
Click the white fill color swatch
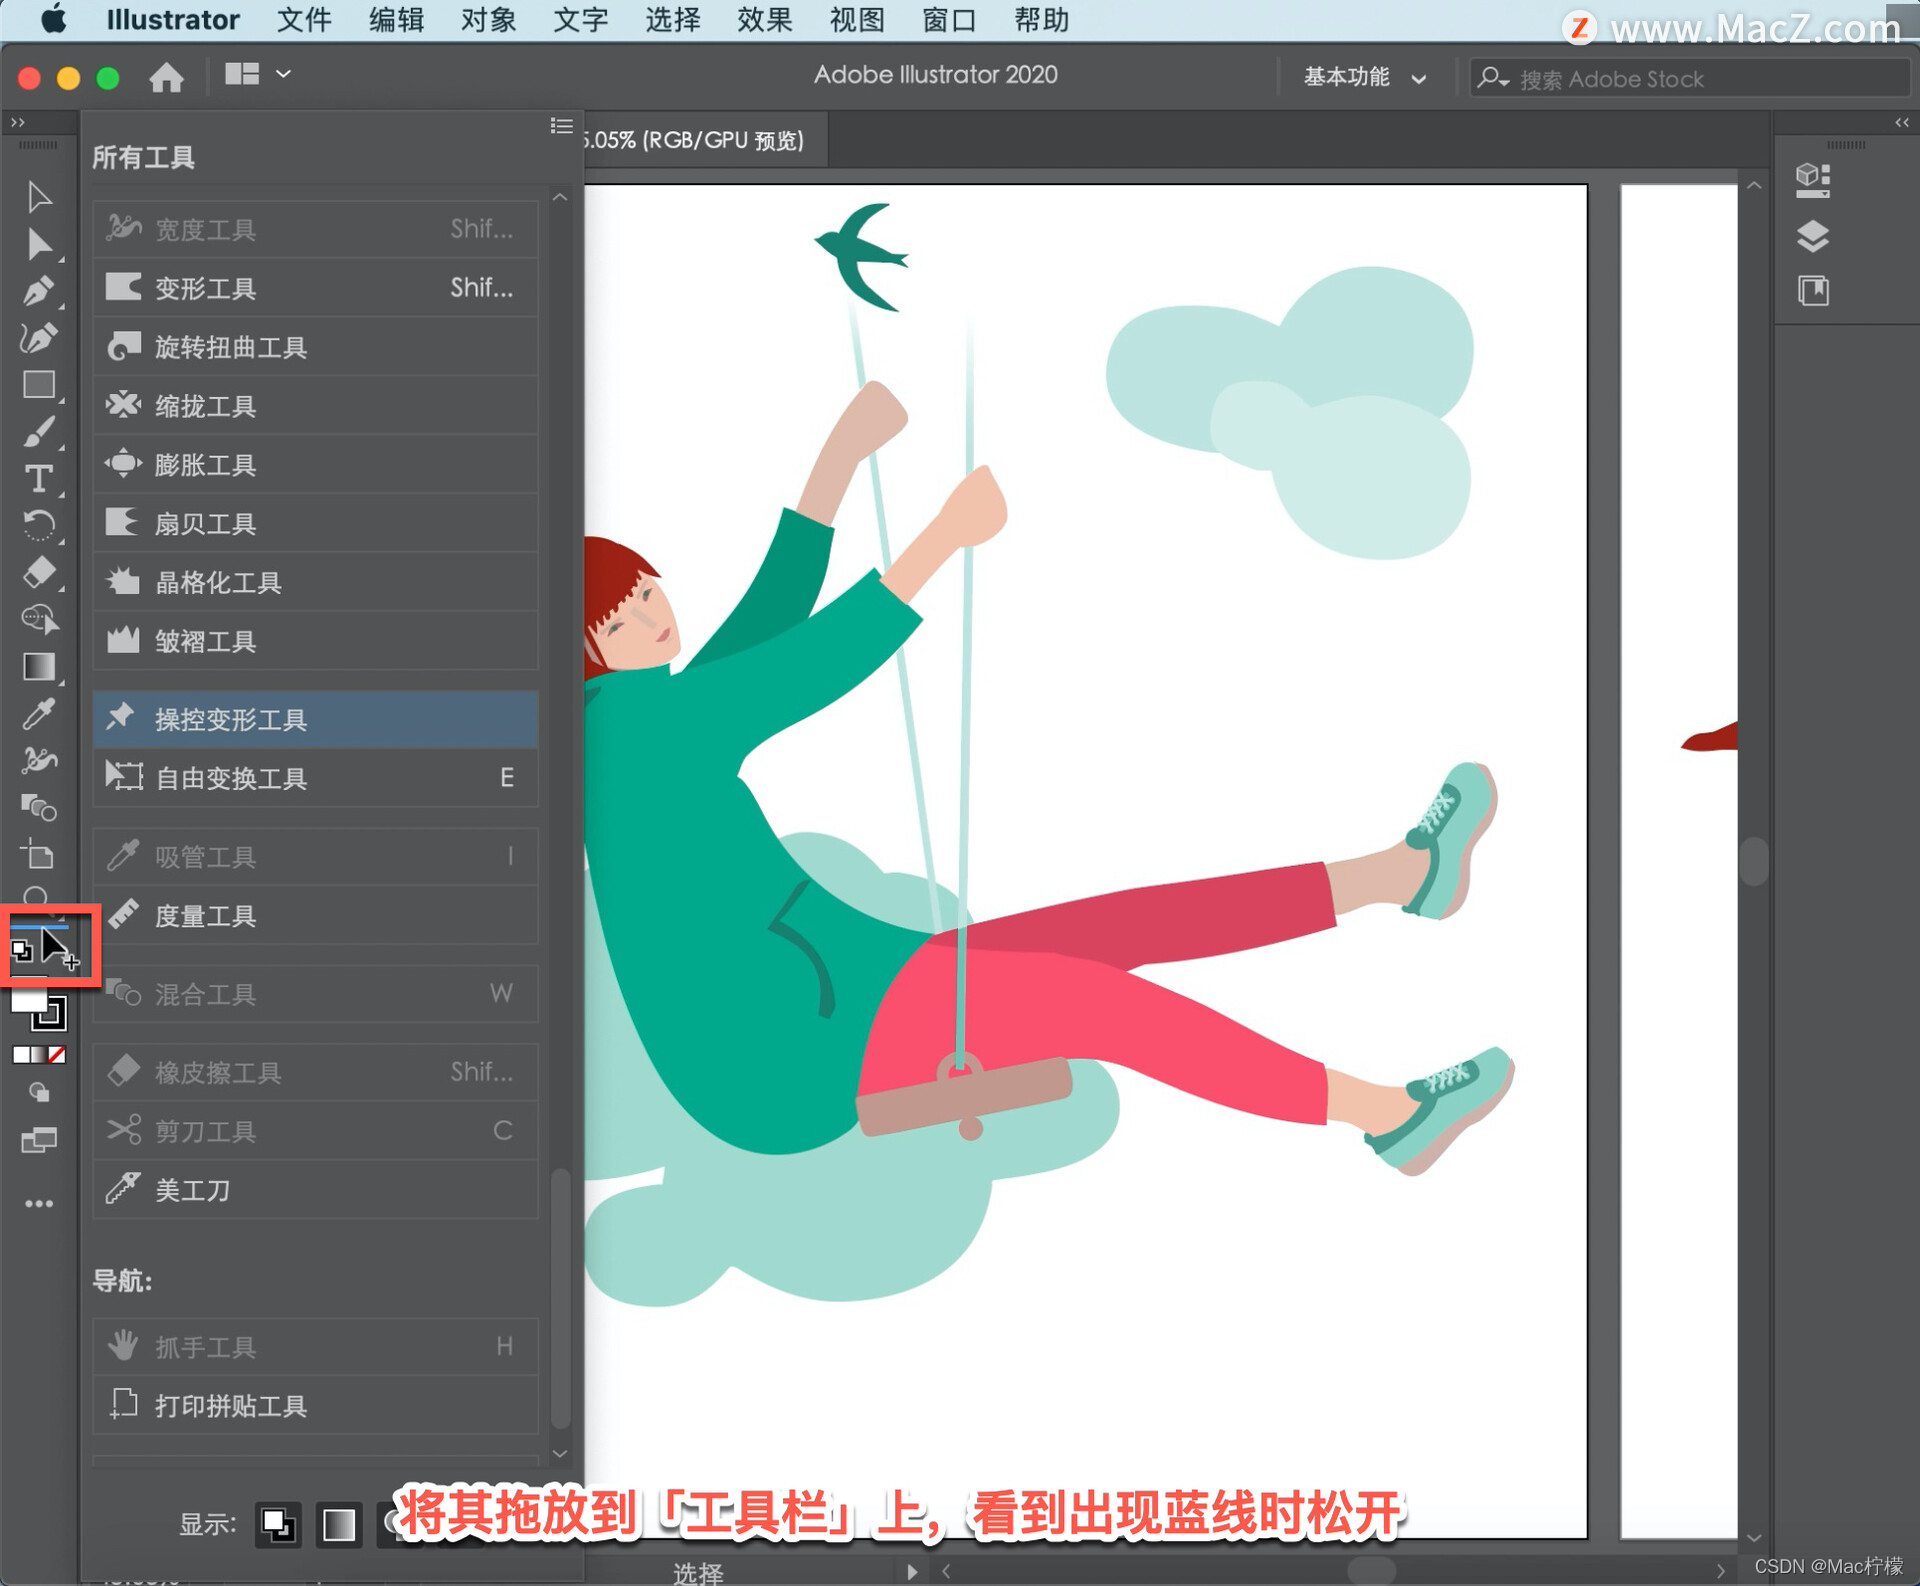click(28, 1002)
